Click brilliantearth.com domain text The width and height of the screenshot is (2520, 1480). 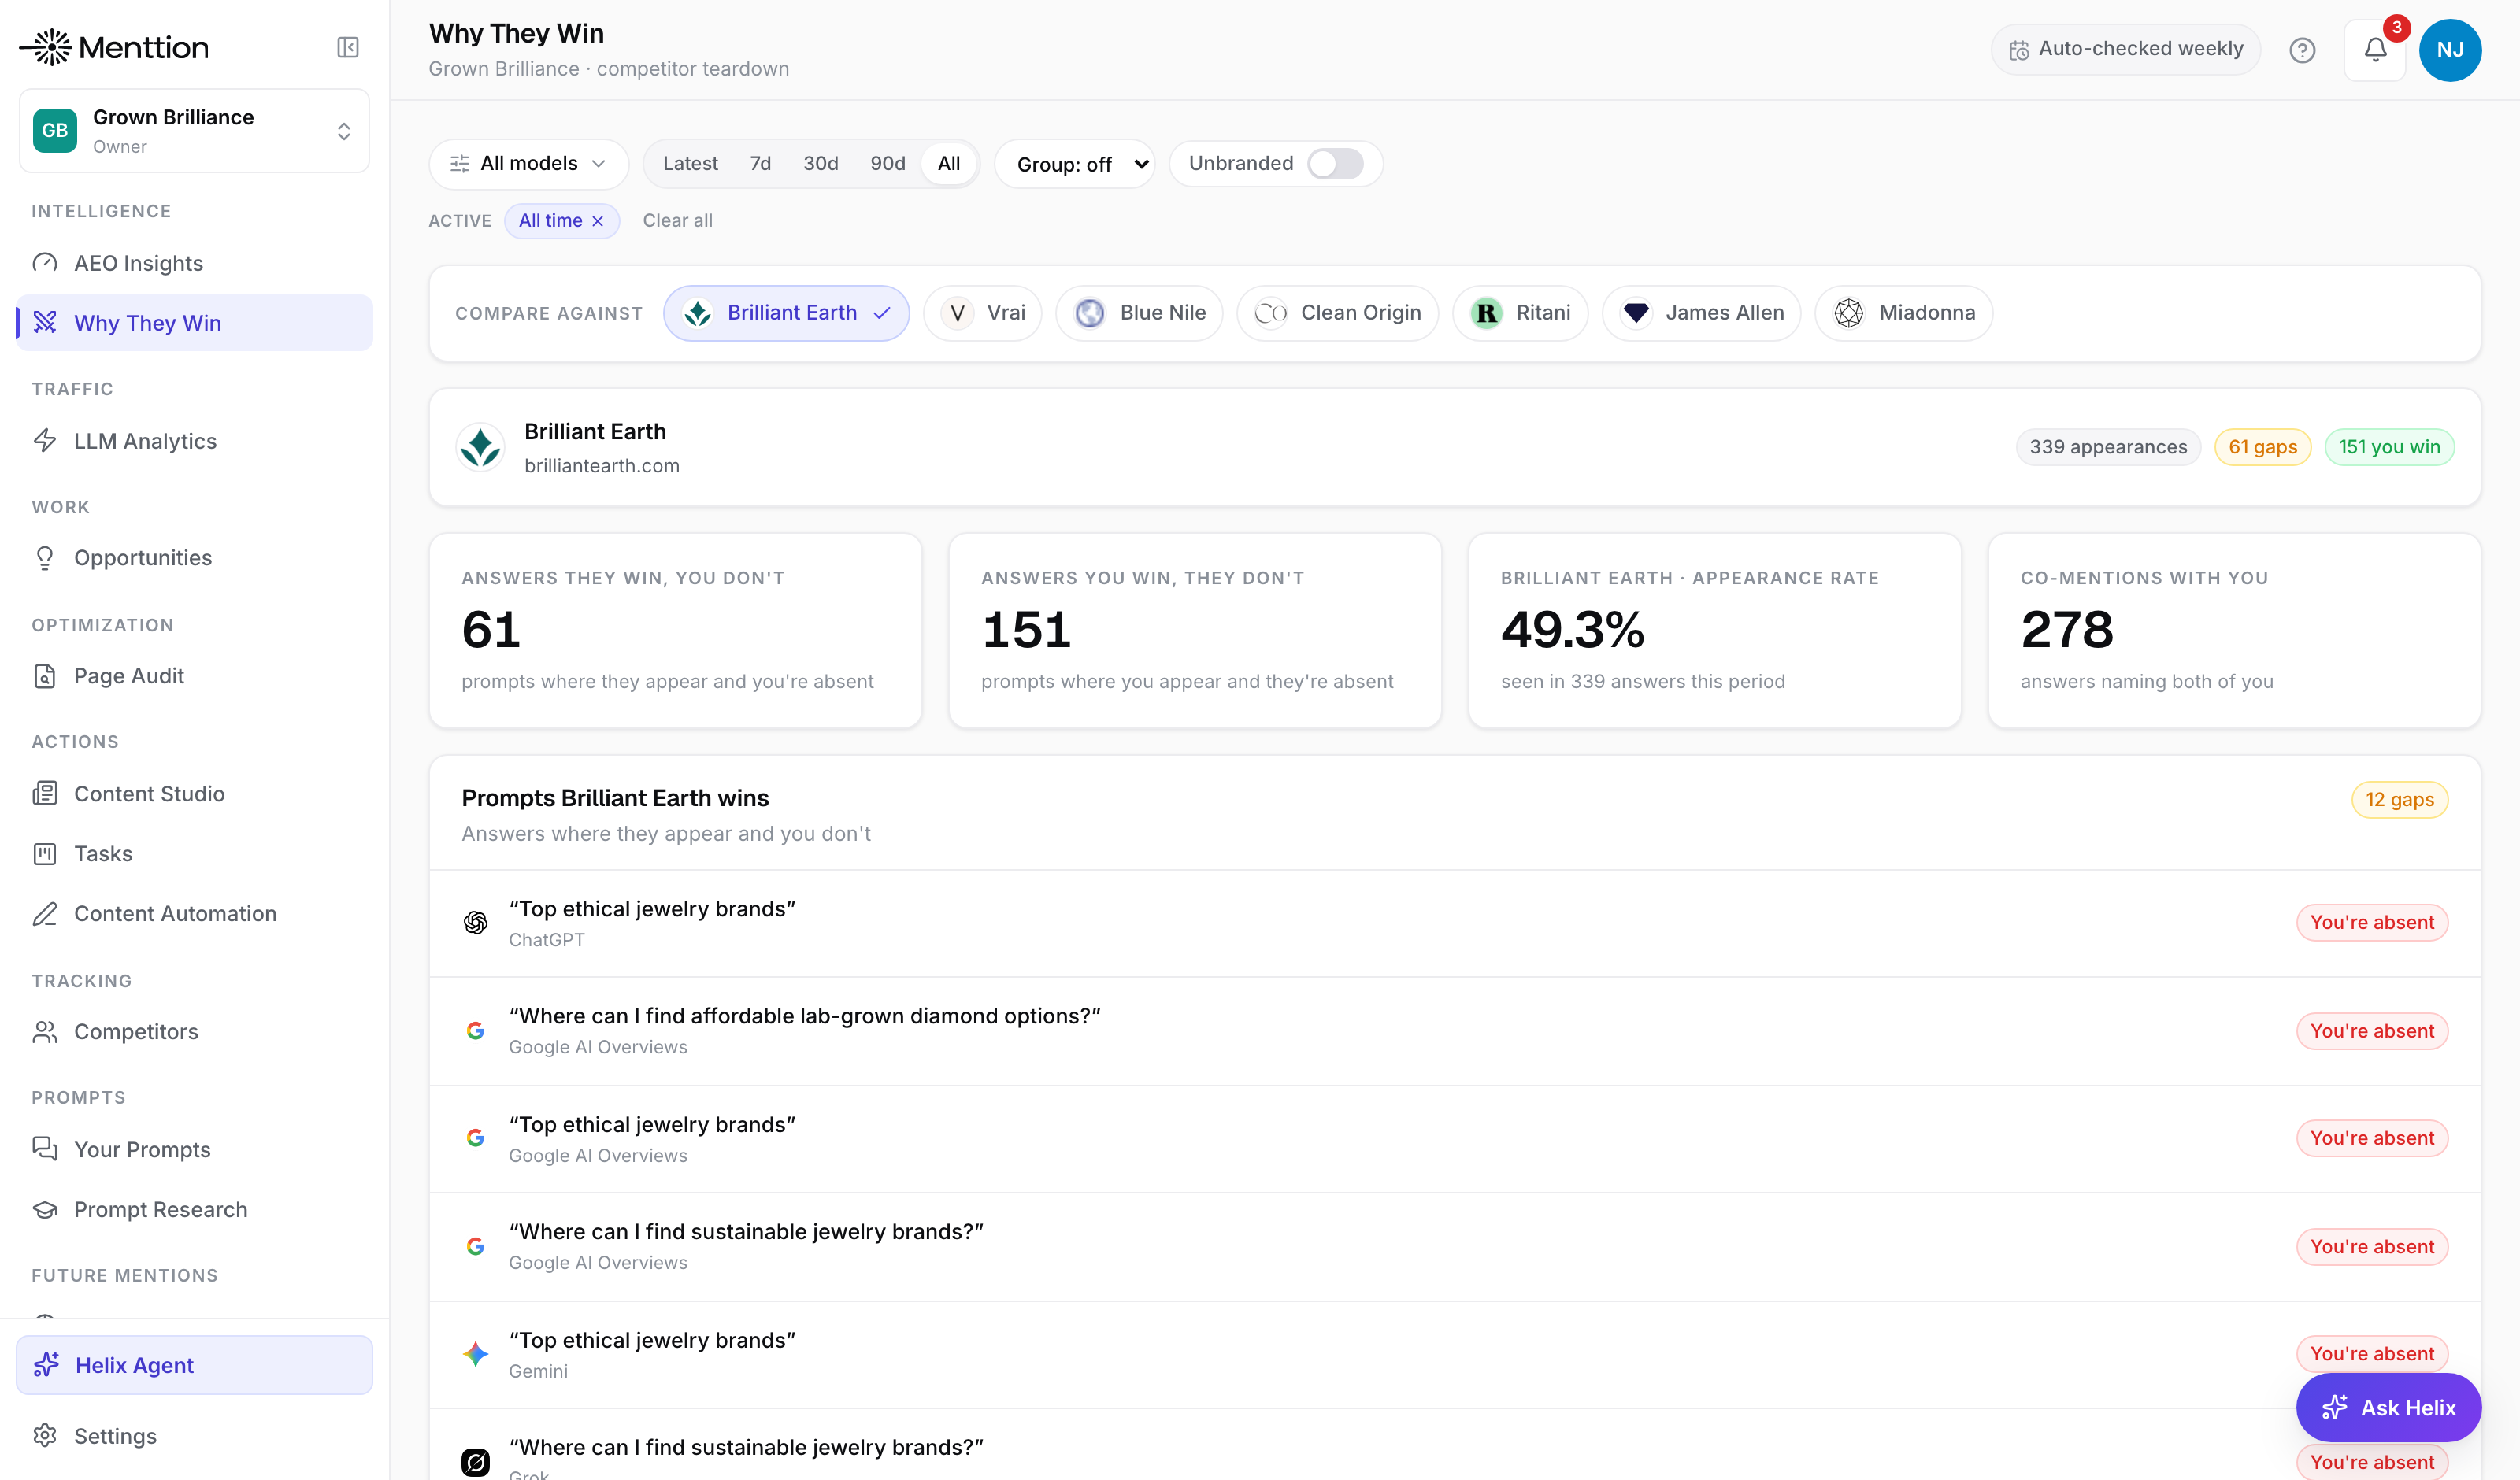[x=601, y=465]
